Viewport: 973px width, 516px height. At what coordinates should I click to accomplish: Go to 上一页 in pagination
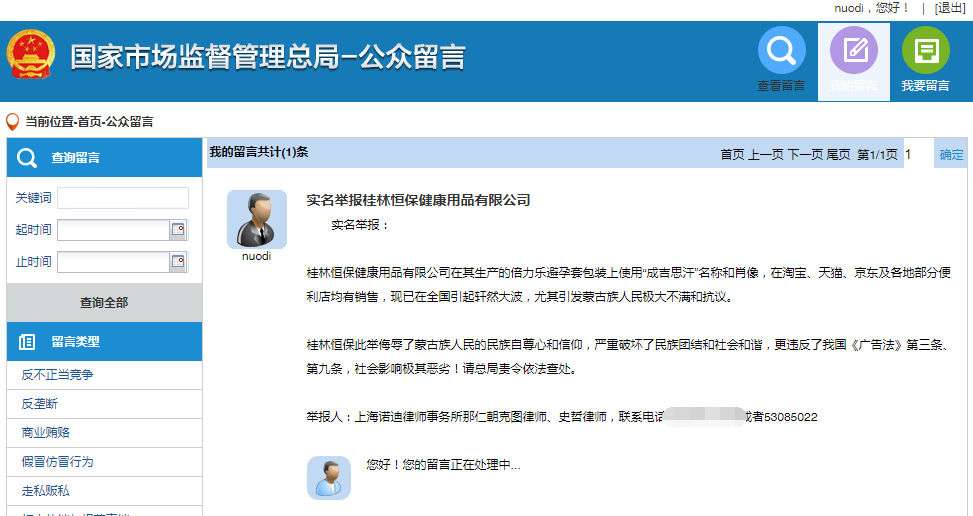(766, 154)
